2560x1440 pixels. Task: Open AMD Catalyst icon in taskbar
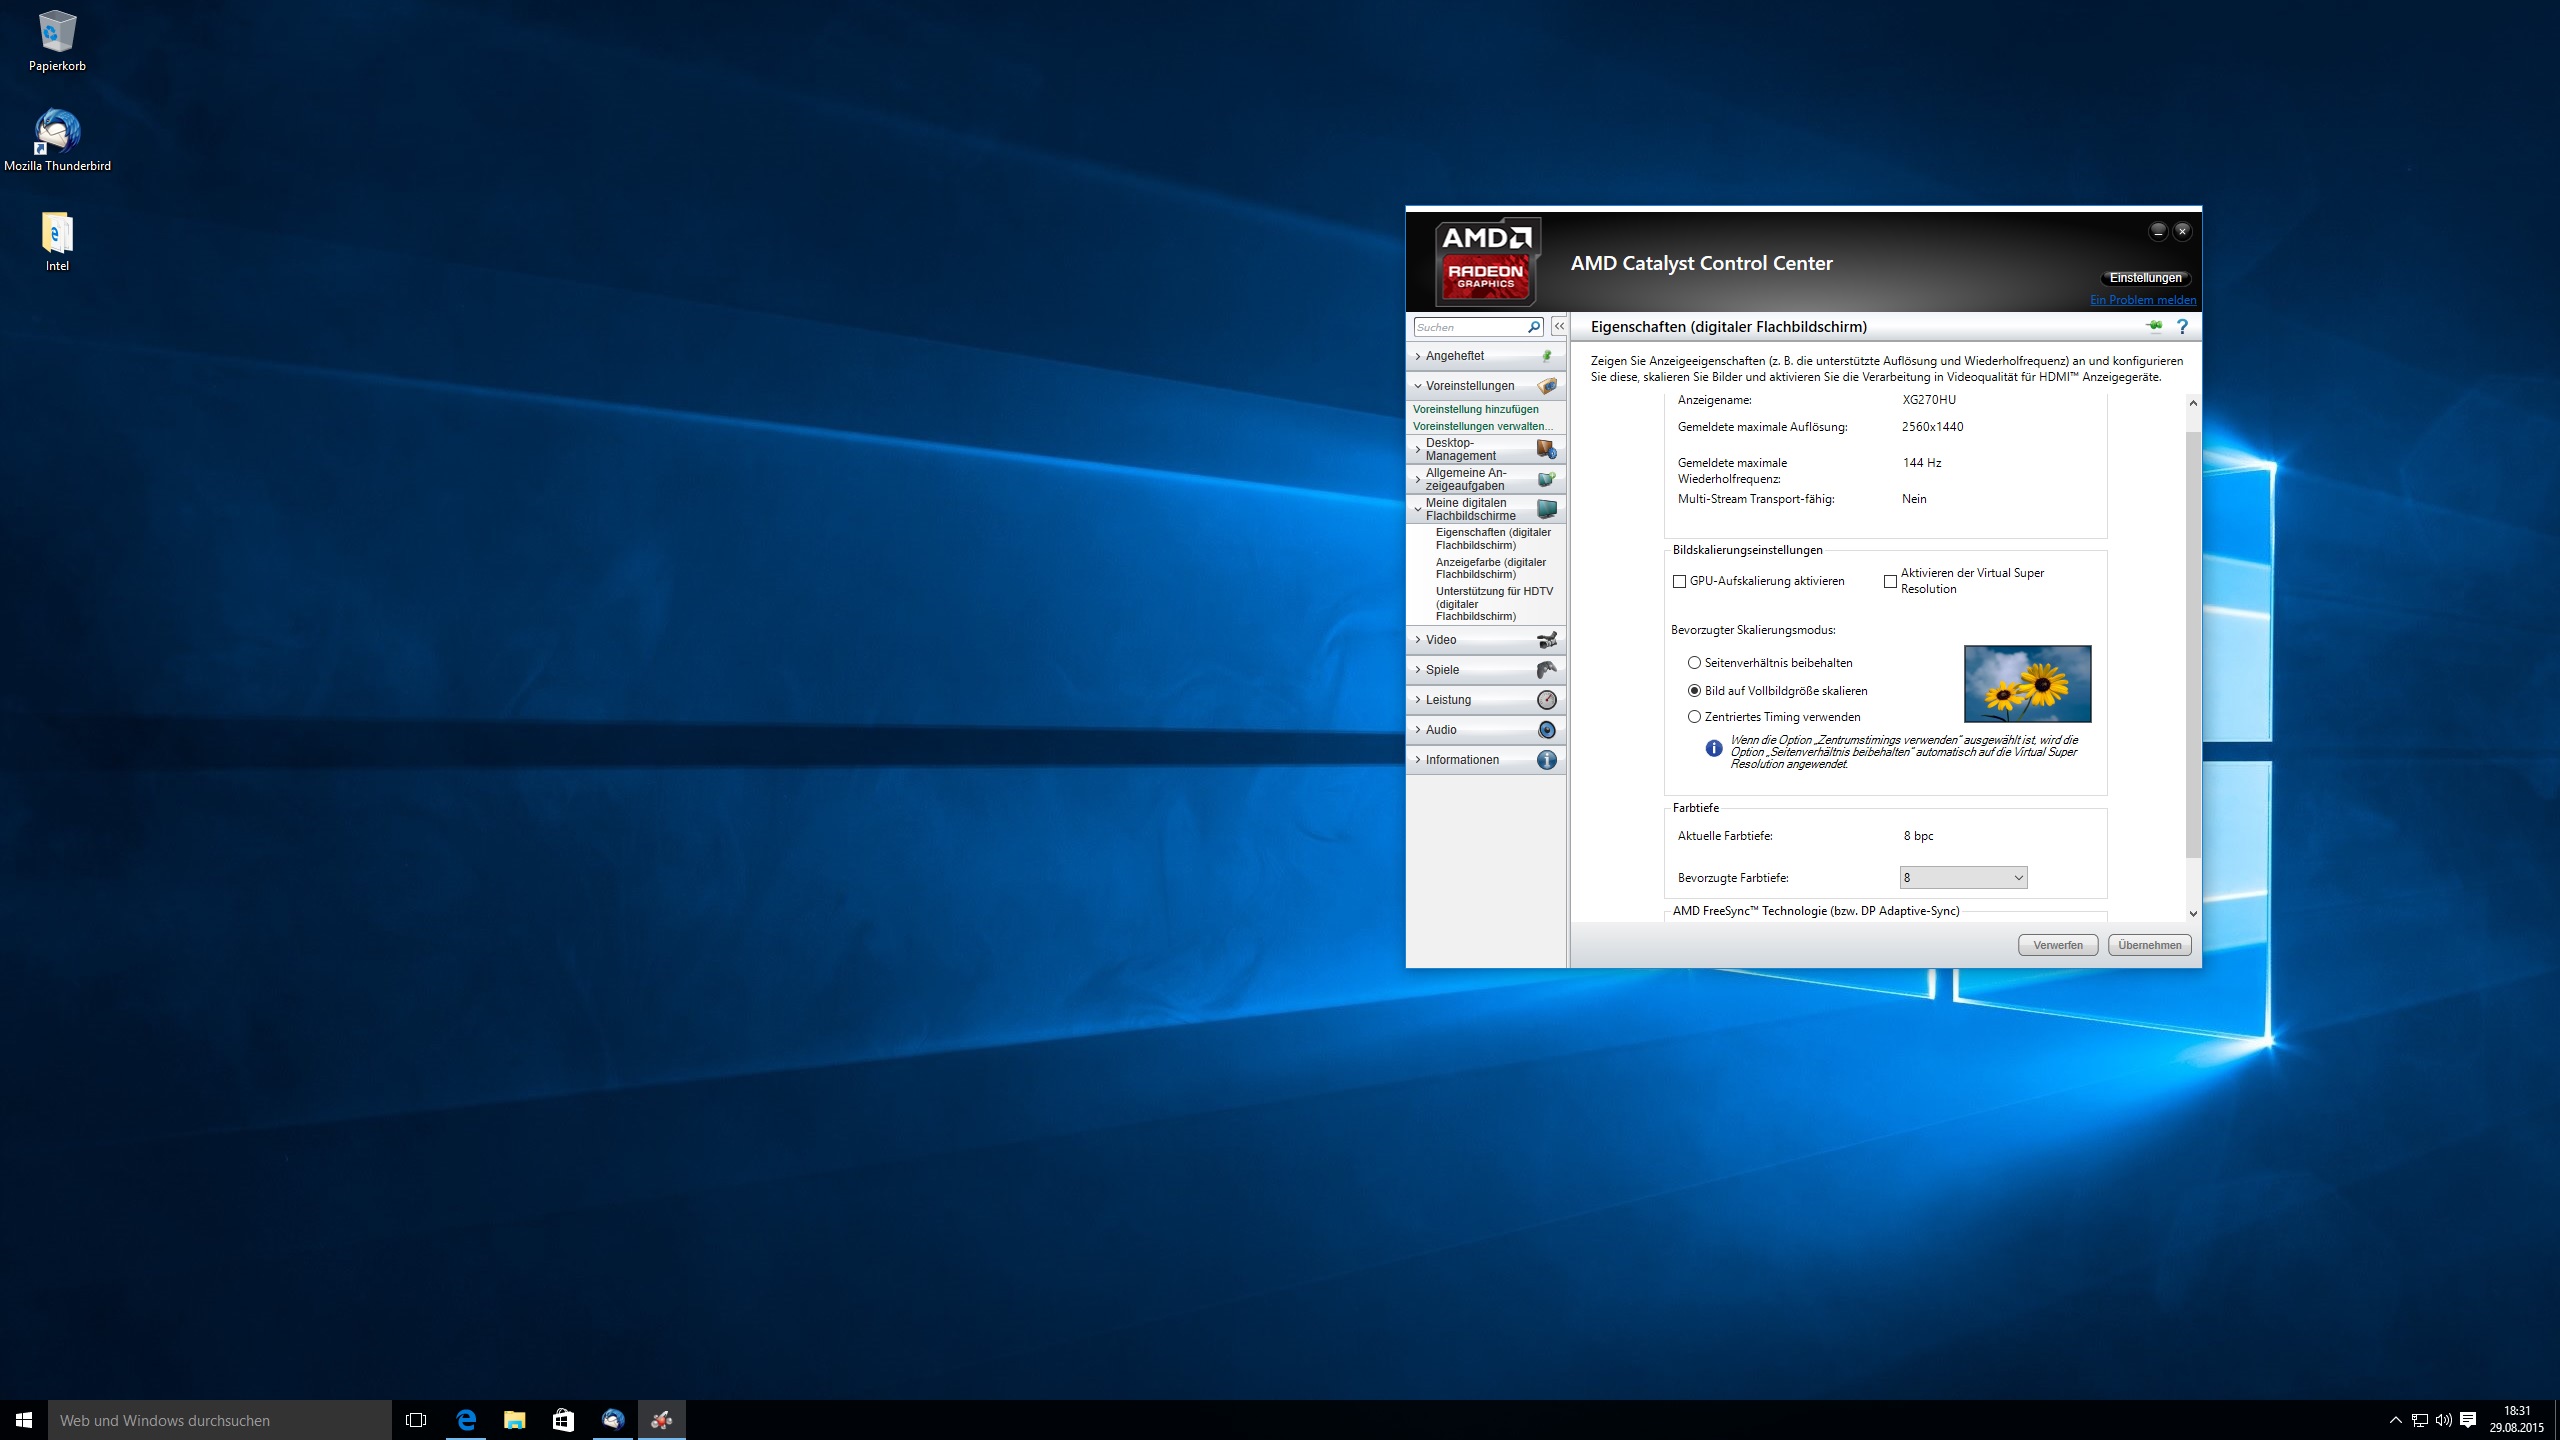(661, 1419)
